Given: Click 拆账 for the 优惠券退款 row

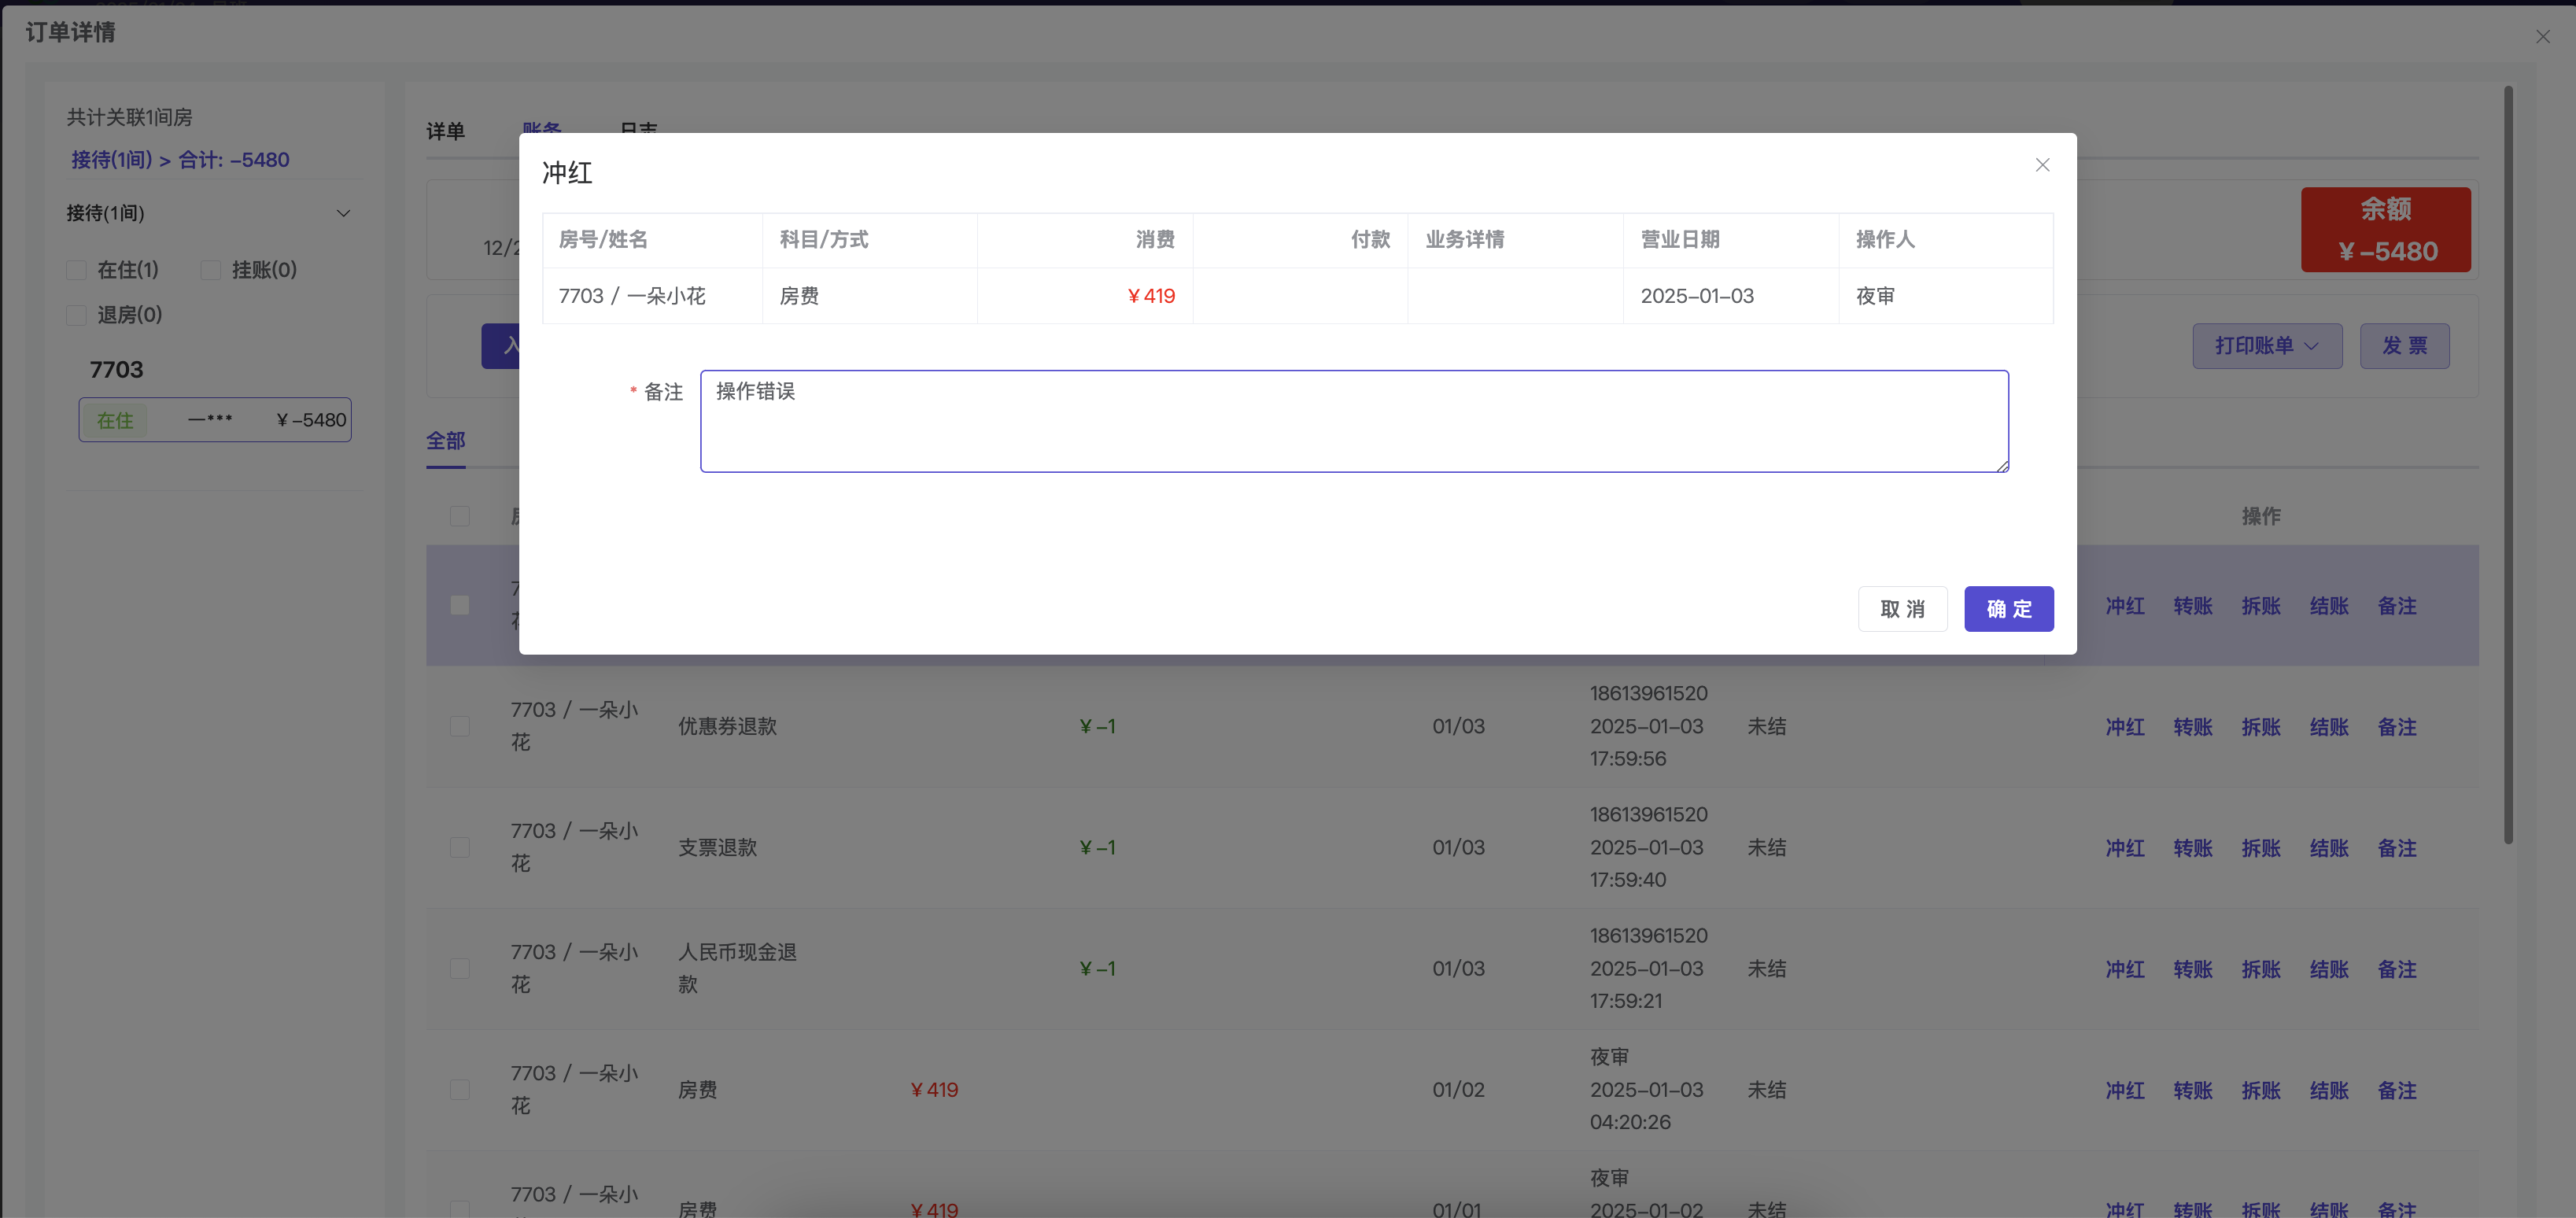Looking at the screenshot, I should [2261, 727].
